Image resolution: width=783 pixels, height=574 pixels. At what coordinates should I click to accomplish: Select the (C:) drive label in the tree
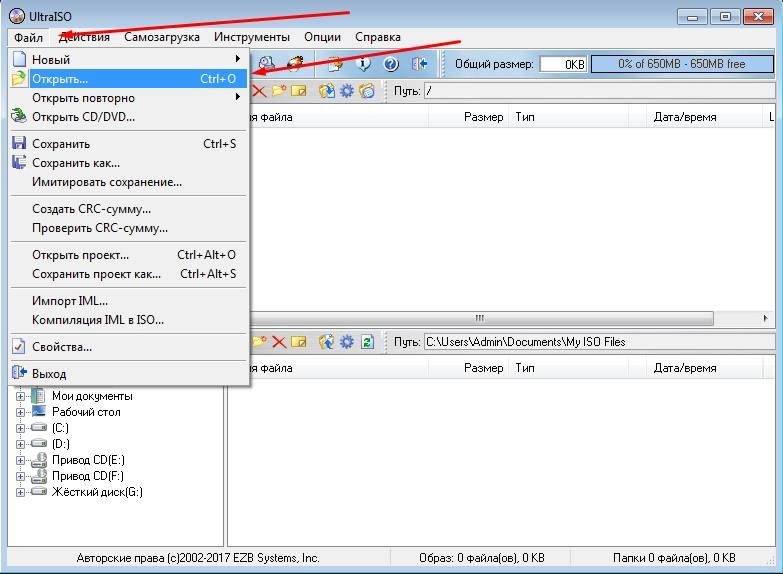60,428
